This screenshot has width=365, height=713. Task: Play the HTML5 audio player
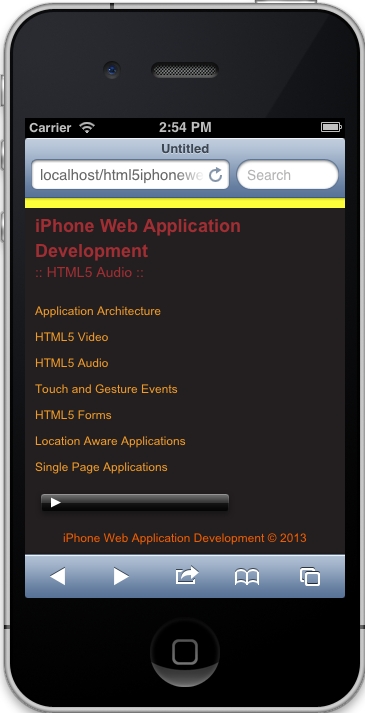pyautogui.click(x=55, y=502)
